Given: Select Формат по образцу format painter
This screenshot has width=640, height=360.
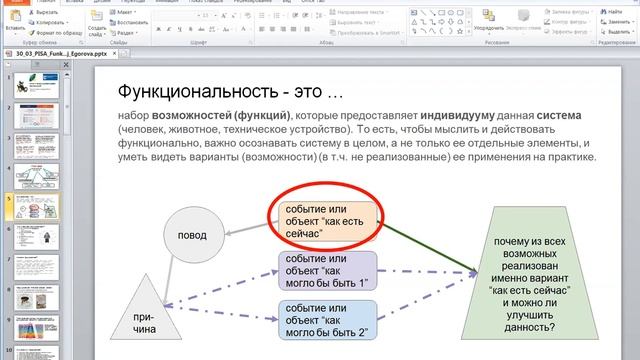Looking at the screenshot, I should click(55, 33).
